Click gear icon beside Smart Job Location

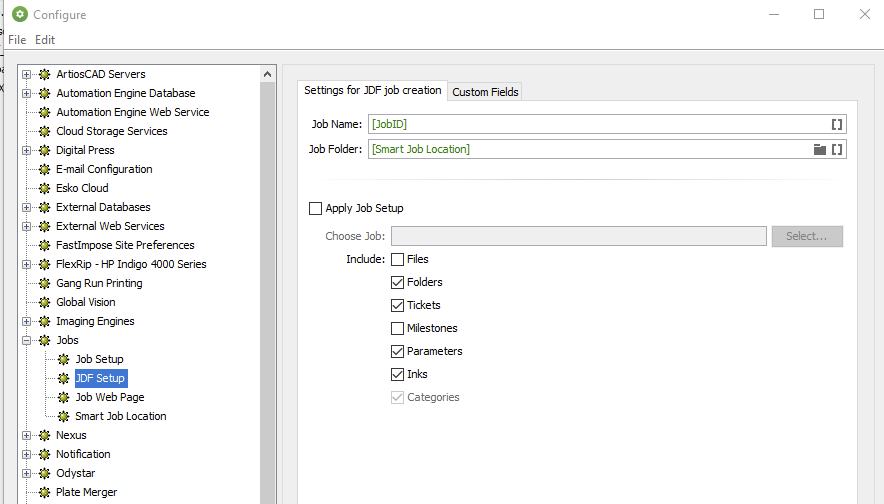64,416
